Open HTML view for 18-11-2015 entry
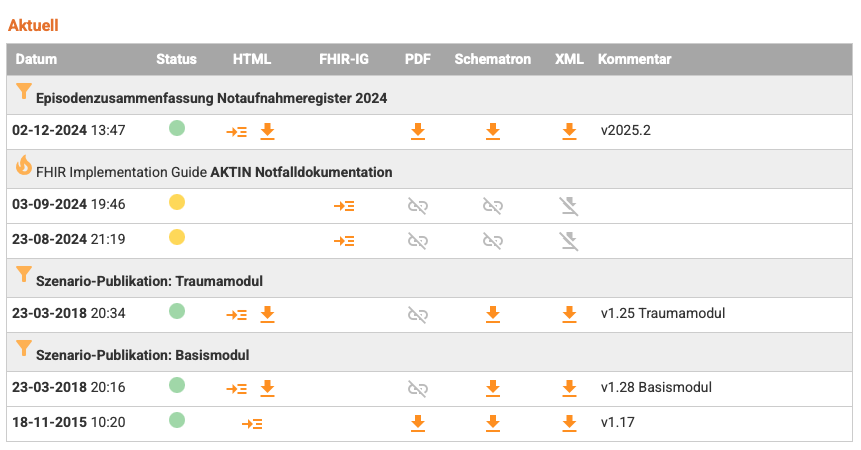This screenshot has height=450, width=861. pyautogui.click(x=252, y=423)
